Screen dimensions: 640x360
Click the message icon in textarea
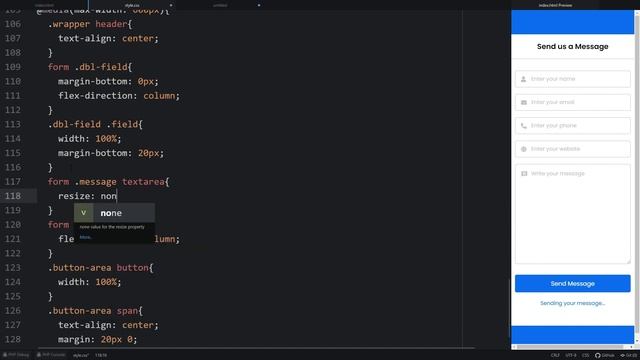pyautogui.click(x=524, y=173)
